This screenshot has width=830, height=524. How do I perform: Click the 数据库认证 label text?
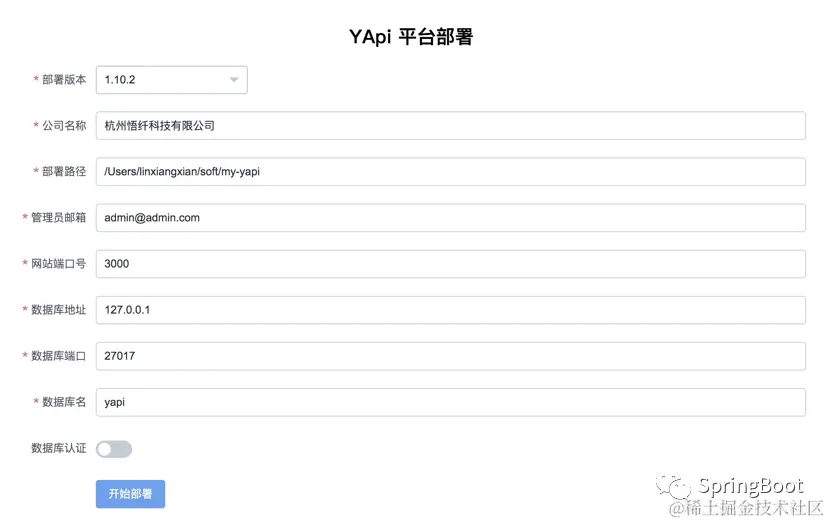point(58,448)
